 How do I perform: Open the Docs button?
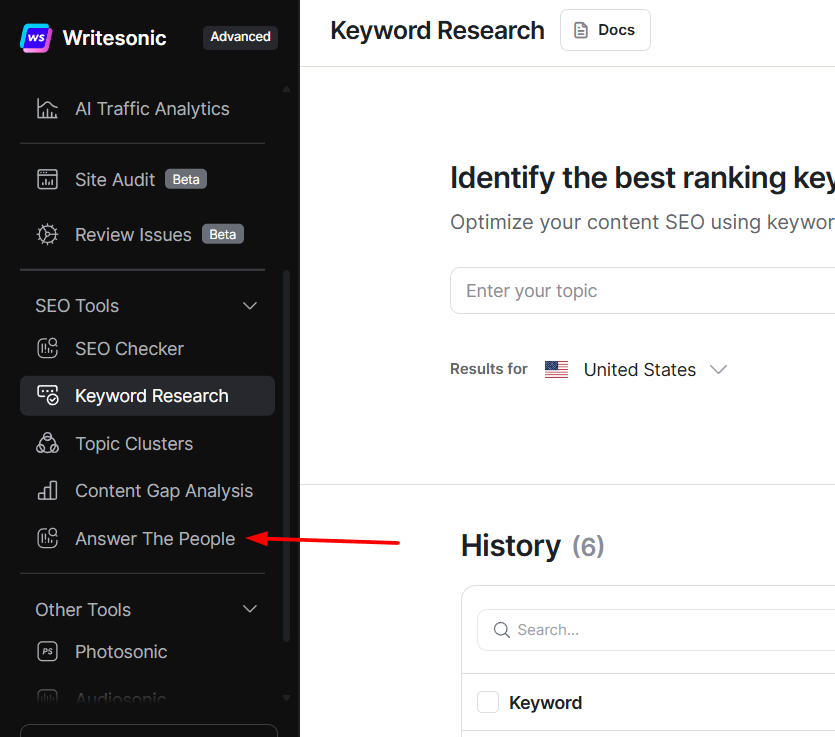[605, 30]
